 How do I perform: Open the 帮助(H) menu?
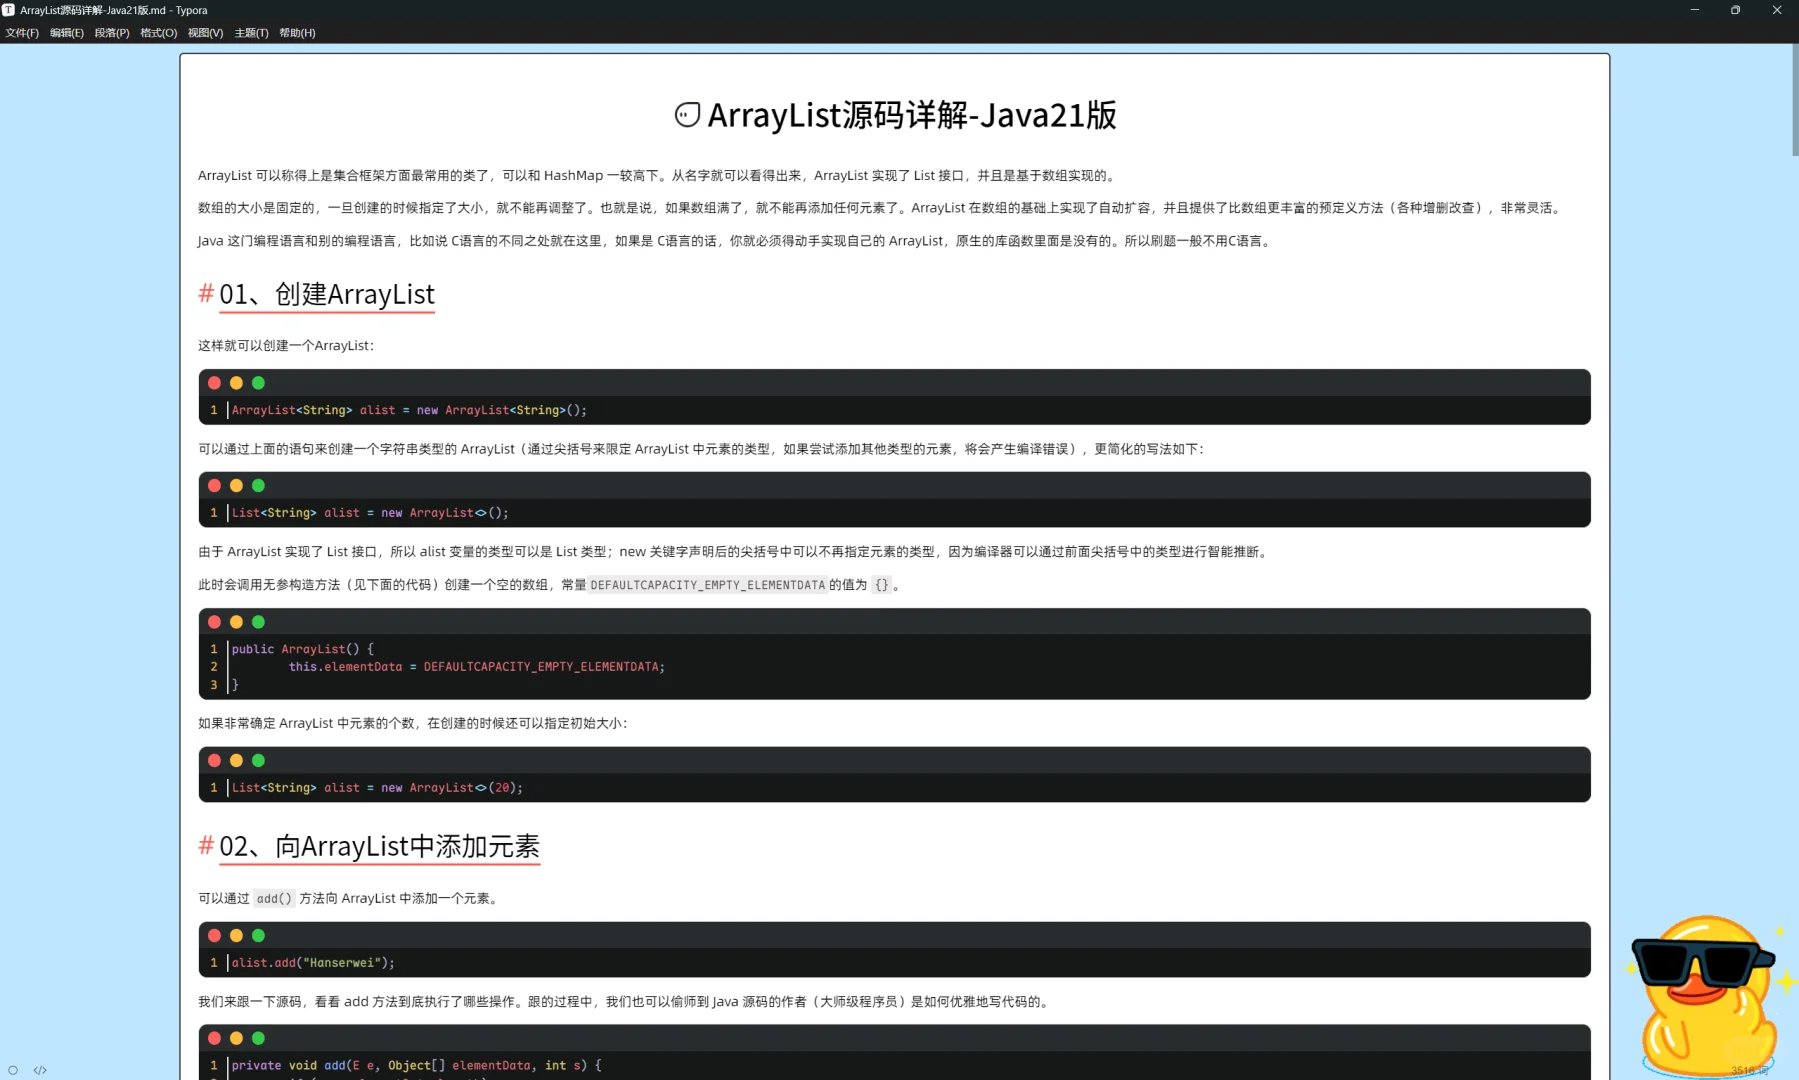297,32
